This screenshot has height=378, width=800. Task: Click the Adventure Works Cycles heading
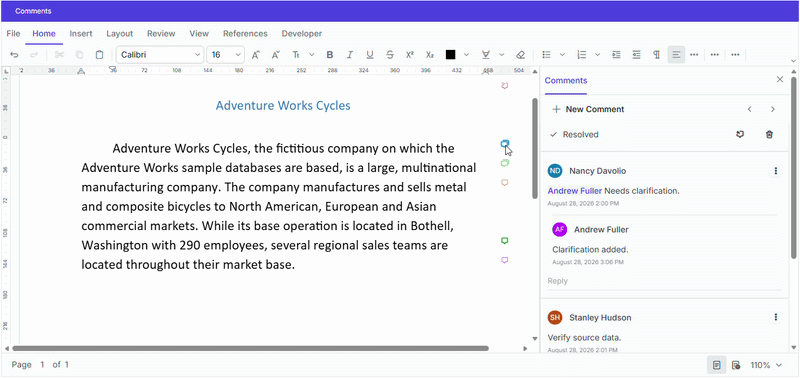[283, 106]
